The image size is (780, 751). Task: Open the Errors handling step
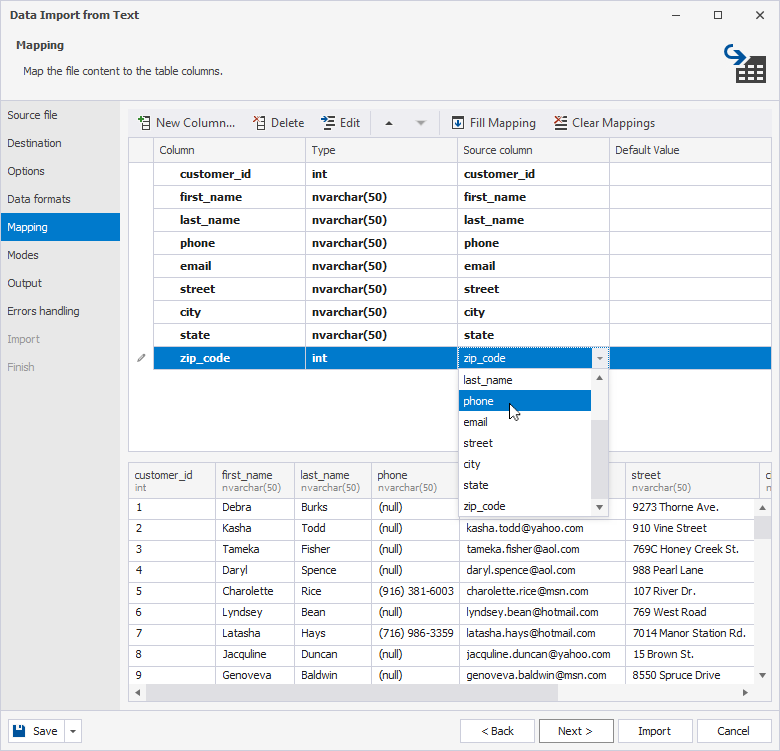click(60, 311)
